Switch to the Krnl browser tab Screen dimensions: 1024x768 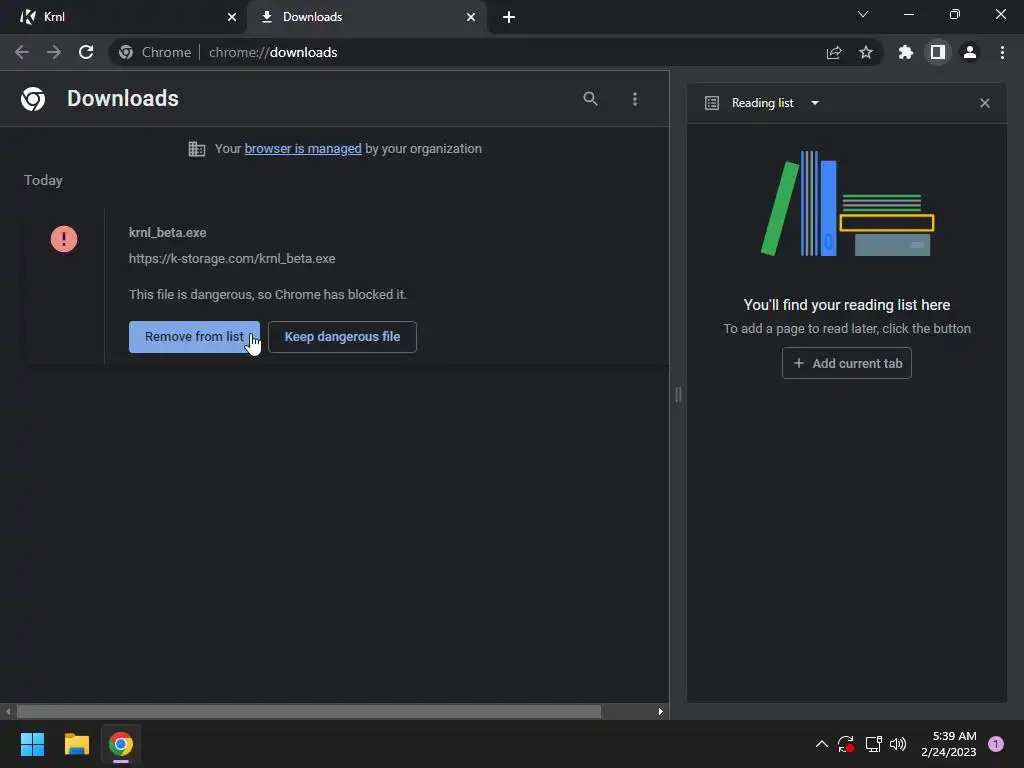click(x=123, y=17)
